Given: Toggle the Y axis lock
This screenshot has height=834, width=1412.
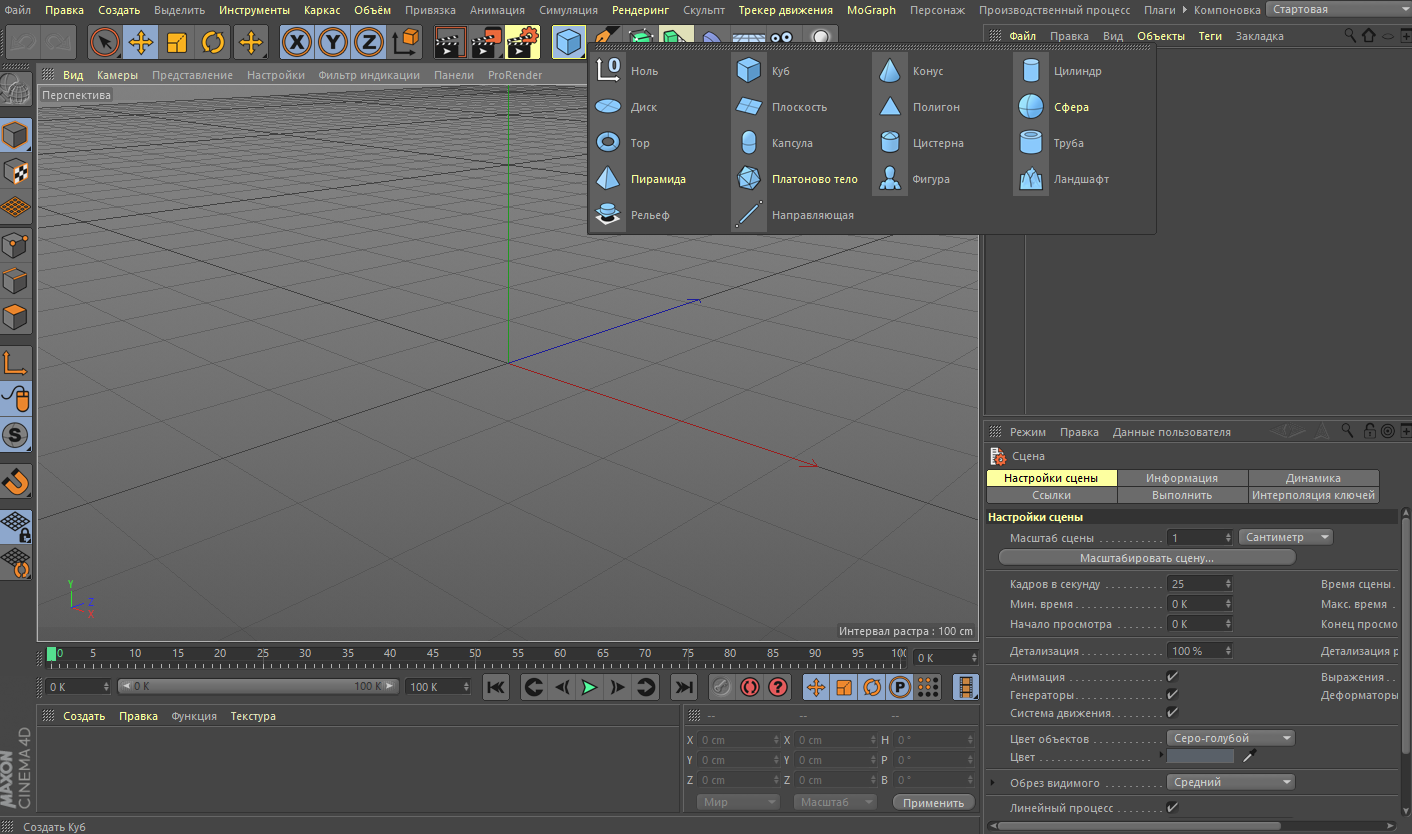Looking at the screenshot, I should [333, 43].
